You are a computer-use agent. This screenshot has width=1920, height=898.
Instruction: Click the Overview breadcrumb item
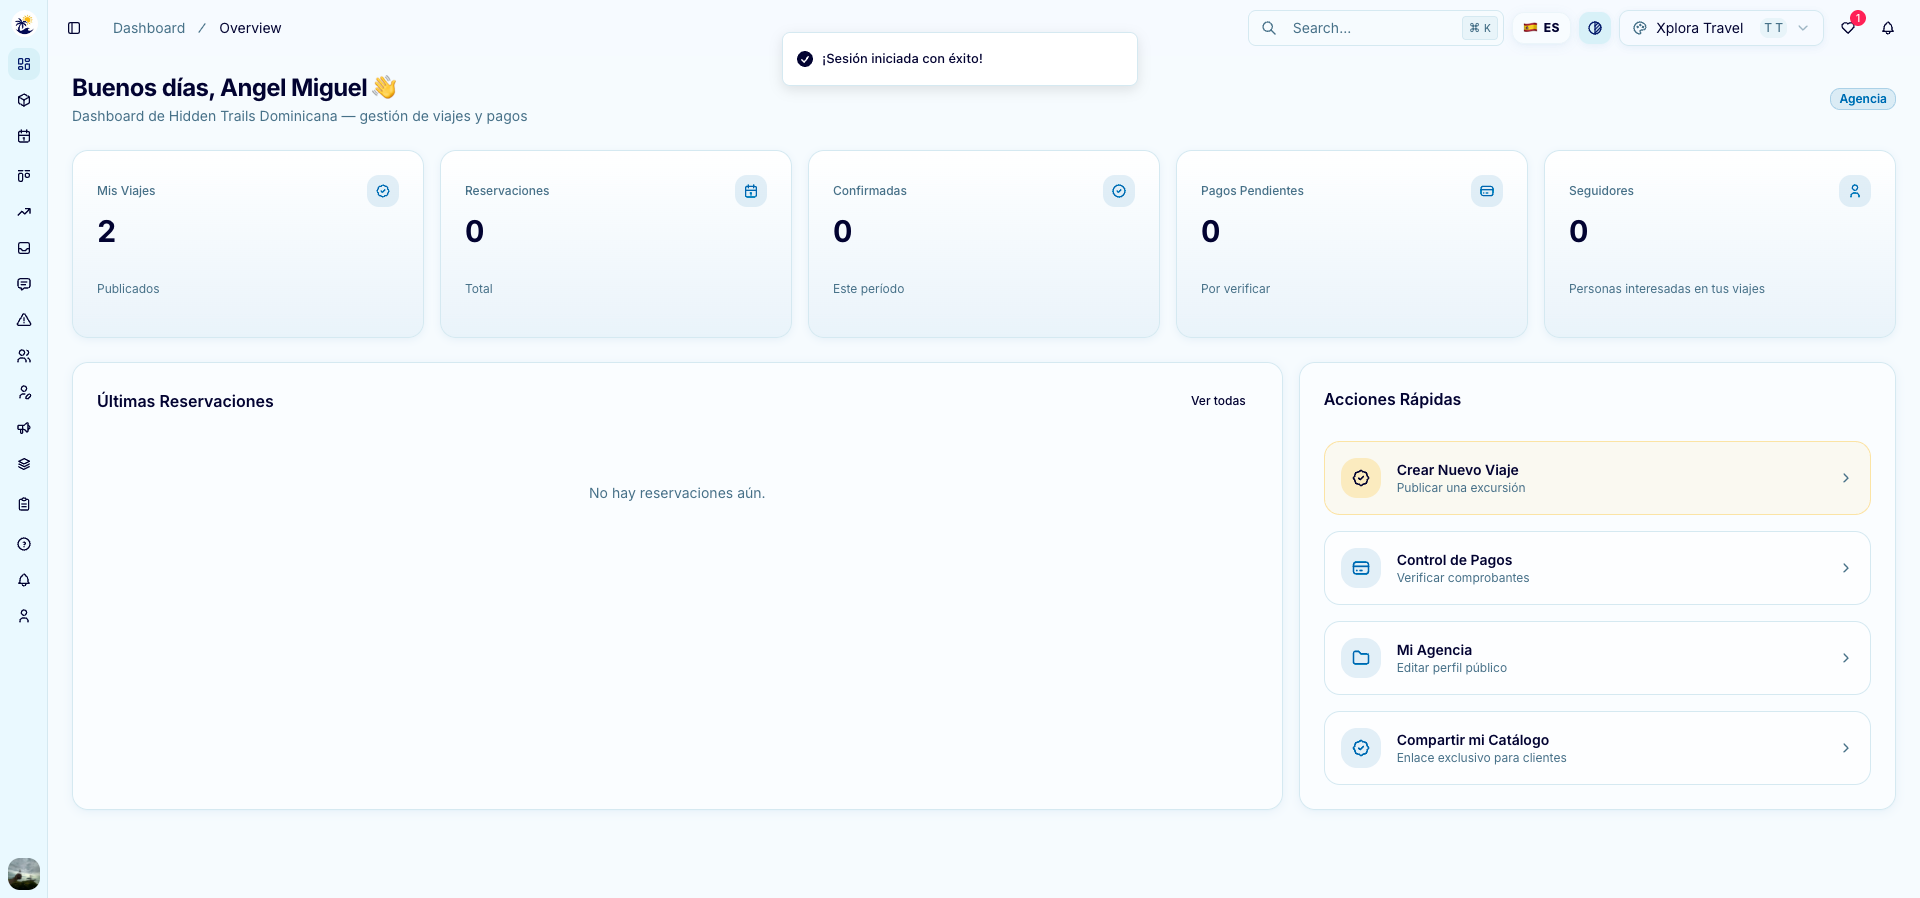[250, 28]
